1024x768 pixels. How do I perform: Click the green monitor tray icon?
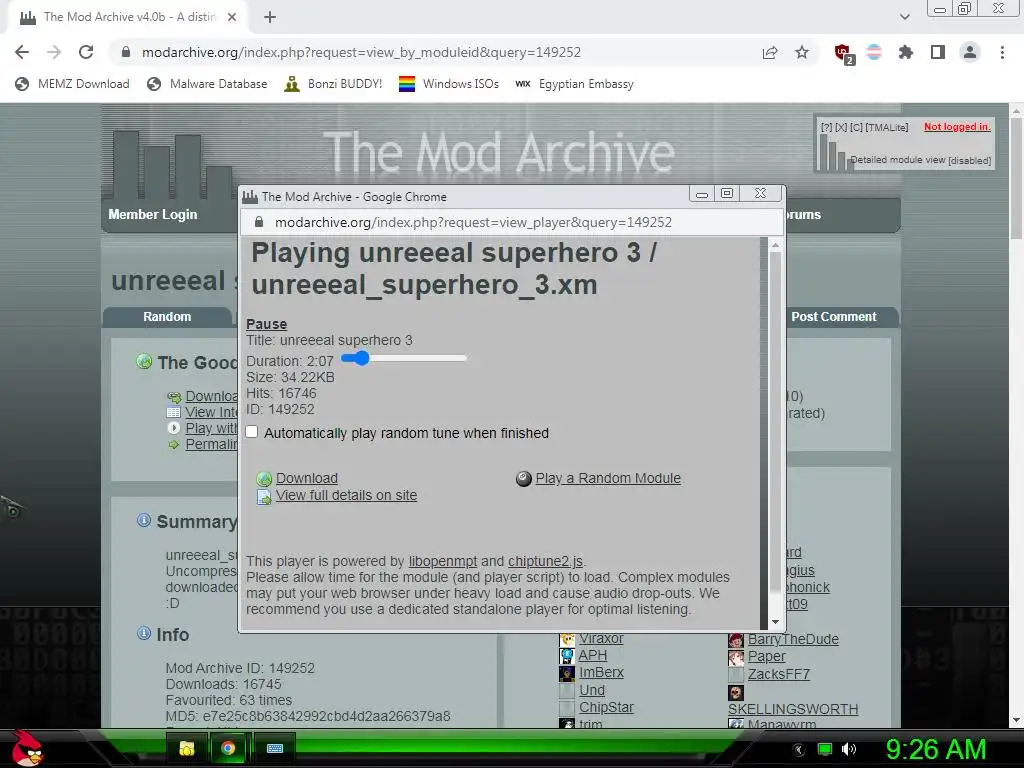coord(825,749)
